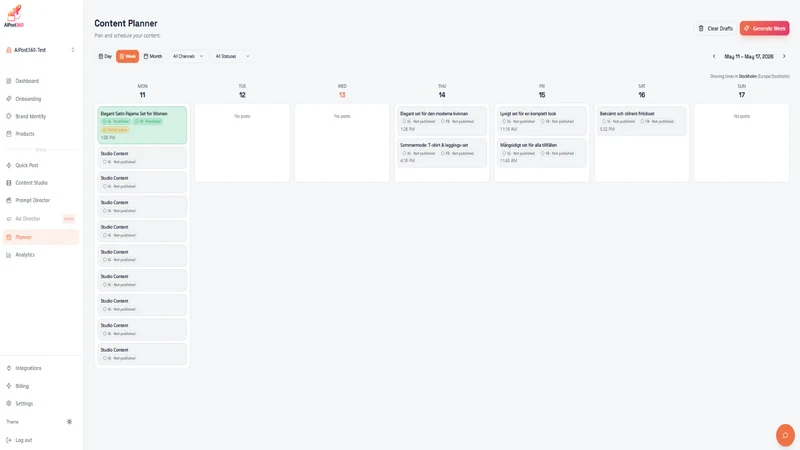Image resolution: width=800 pixels, height=450 pixels.
Task: Click the Generate Week button
Action: (764, 29)
